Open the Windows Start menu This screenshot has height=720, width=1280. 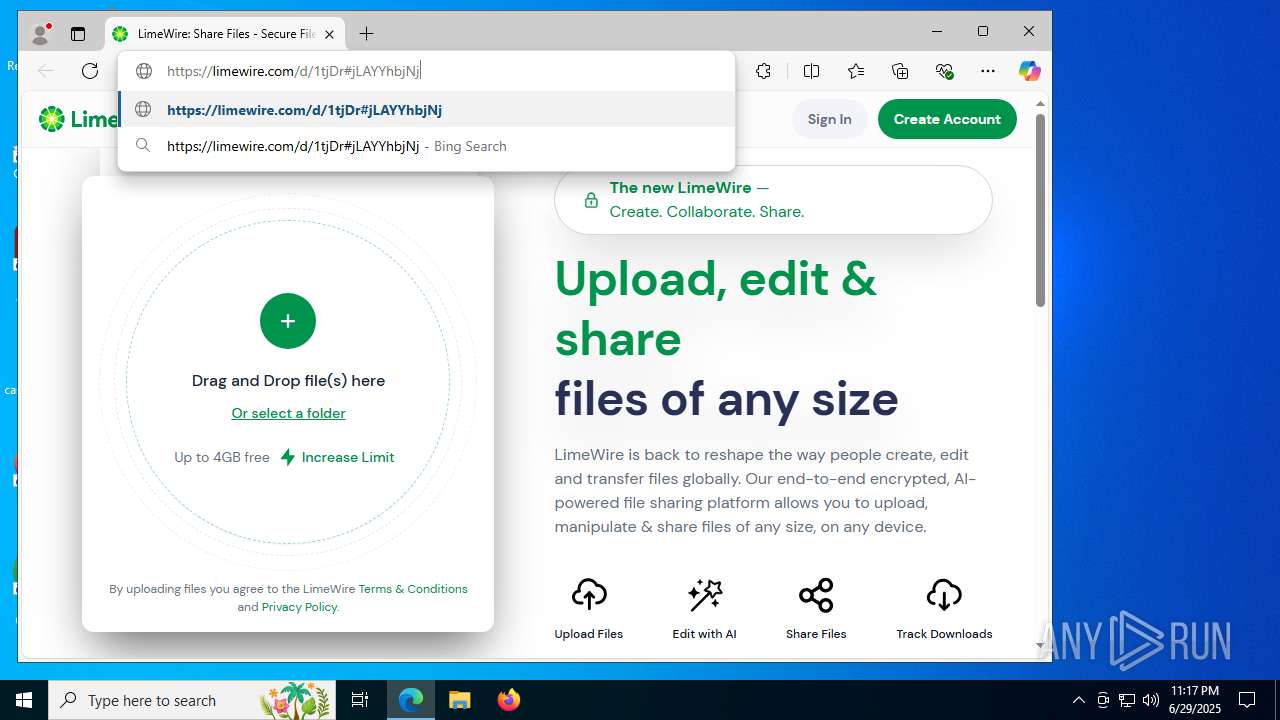pyautogui.click(x=24, y=700)
